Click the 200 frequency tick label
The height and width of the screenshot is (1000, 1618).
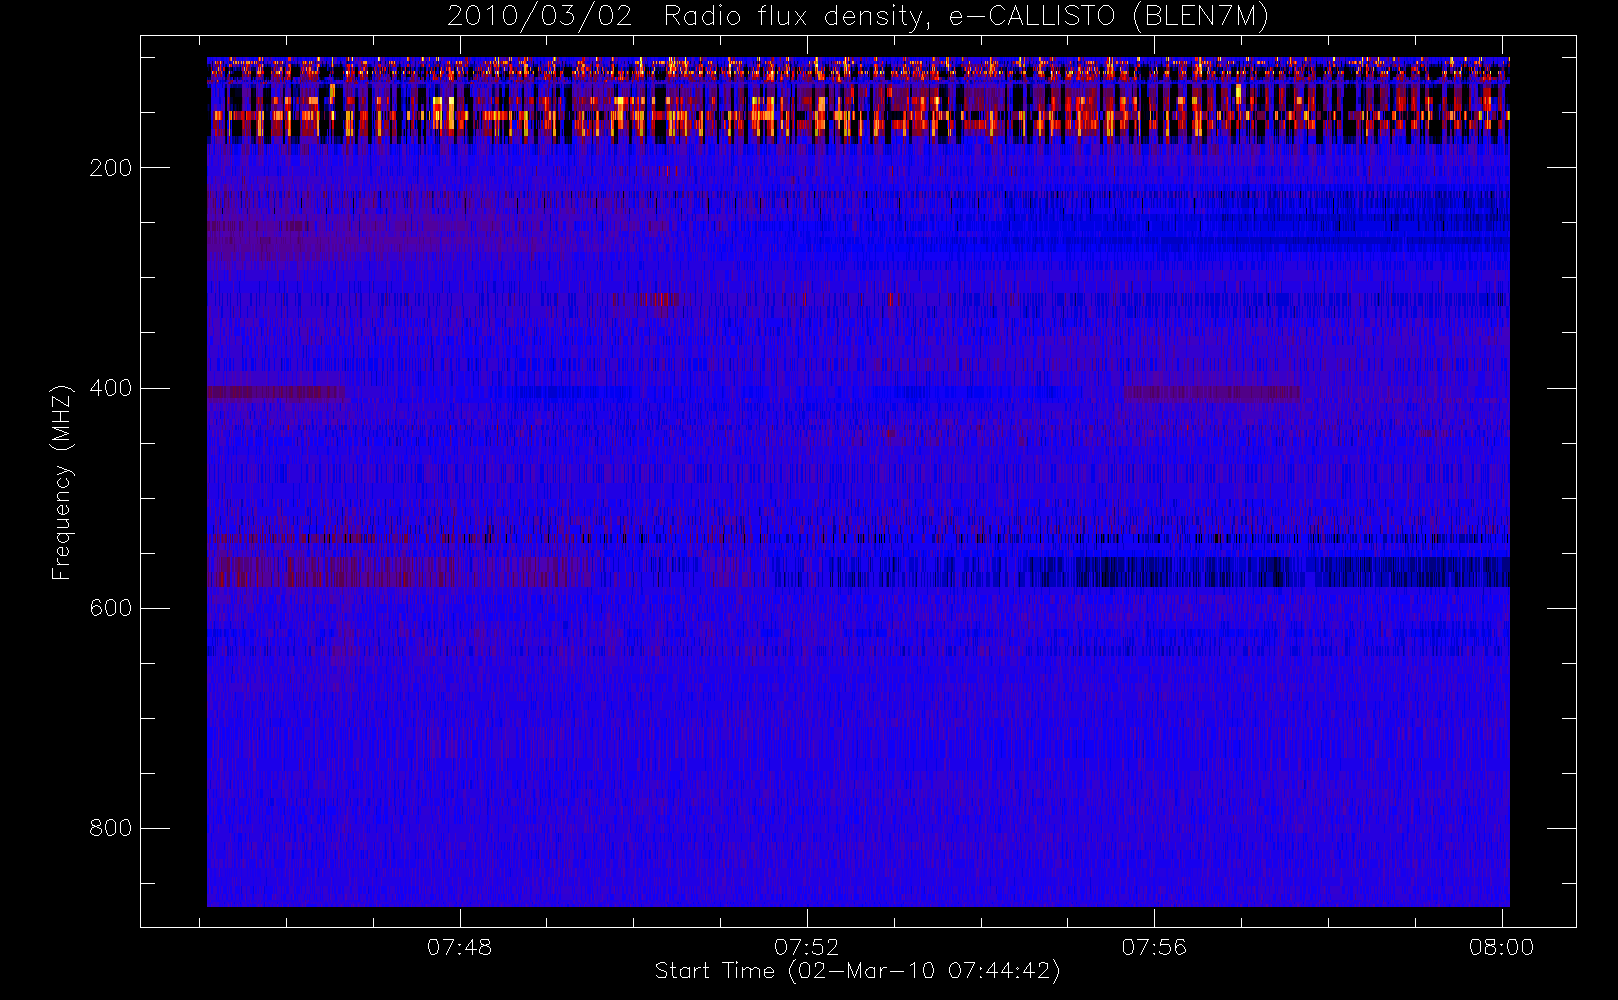(x=111, y=168)
